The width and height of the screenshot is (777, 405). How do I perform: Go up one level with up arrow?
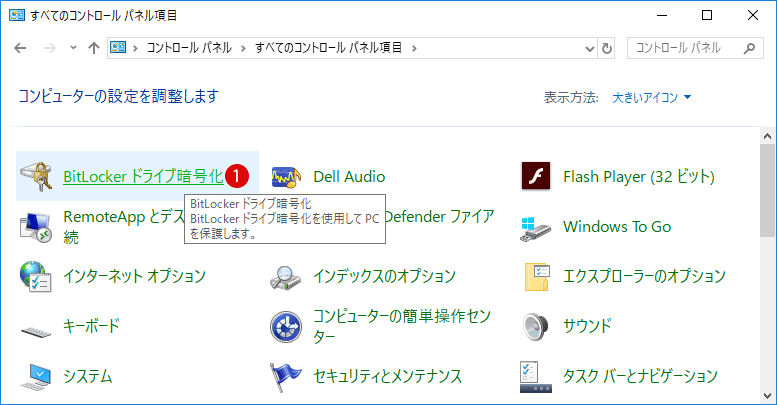coord(94,48)
